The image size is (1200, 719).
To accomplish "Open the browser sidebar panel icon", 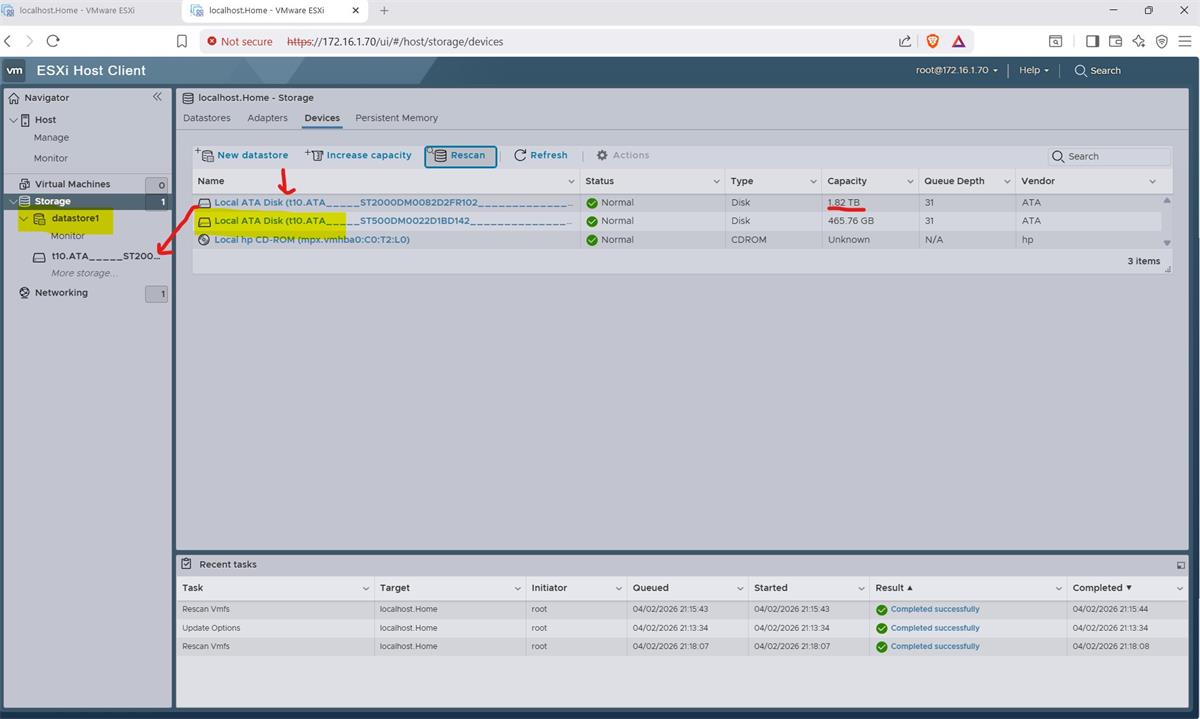I will click(x=1092, y=41).
